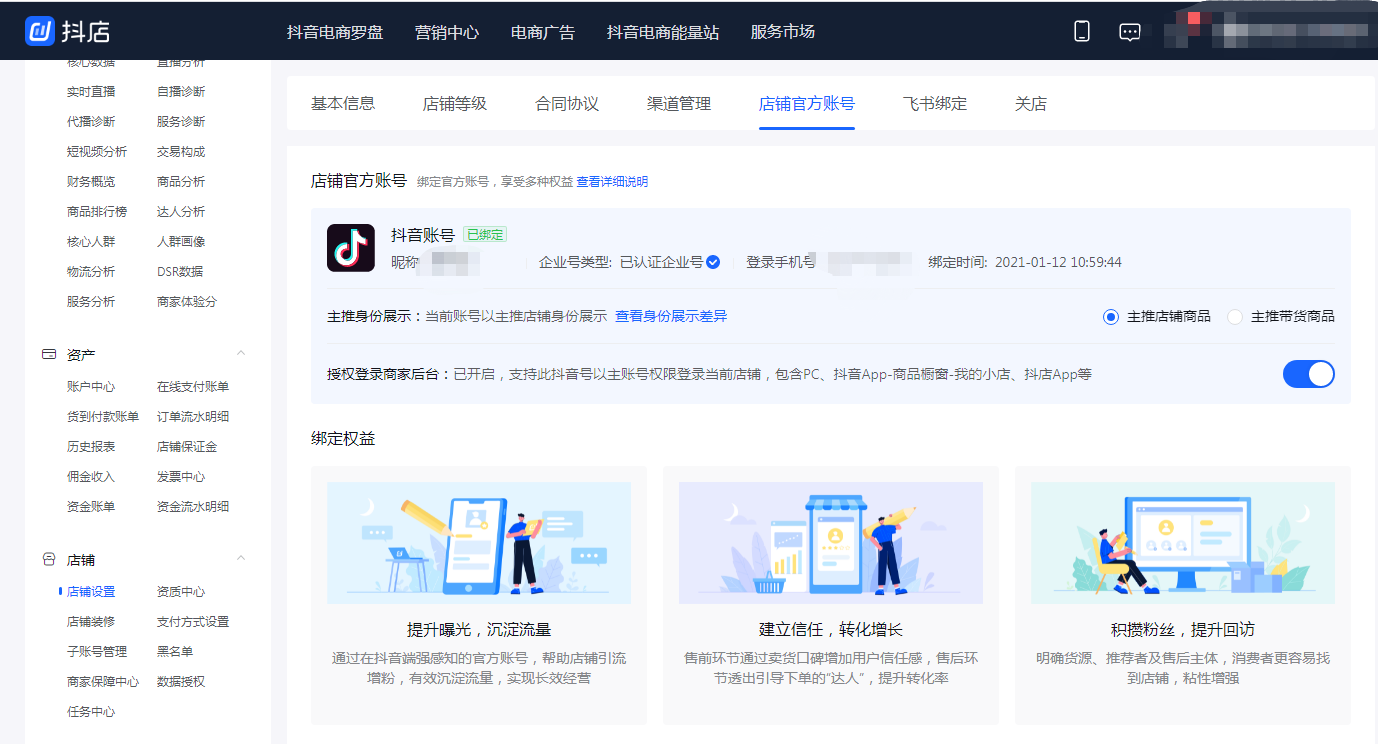Open 核心人群 in sidebar

pyautogui.click(x=91, y=241)
